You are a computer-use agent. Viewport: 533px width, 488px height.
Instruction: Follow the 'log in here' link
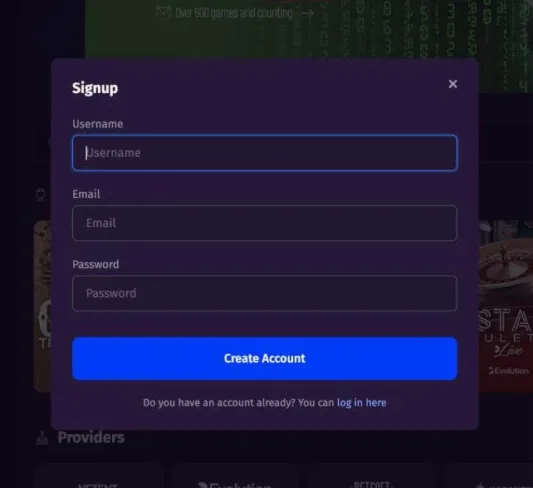click(x=361, y=403)
